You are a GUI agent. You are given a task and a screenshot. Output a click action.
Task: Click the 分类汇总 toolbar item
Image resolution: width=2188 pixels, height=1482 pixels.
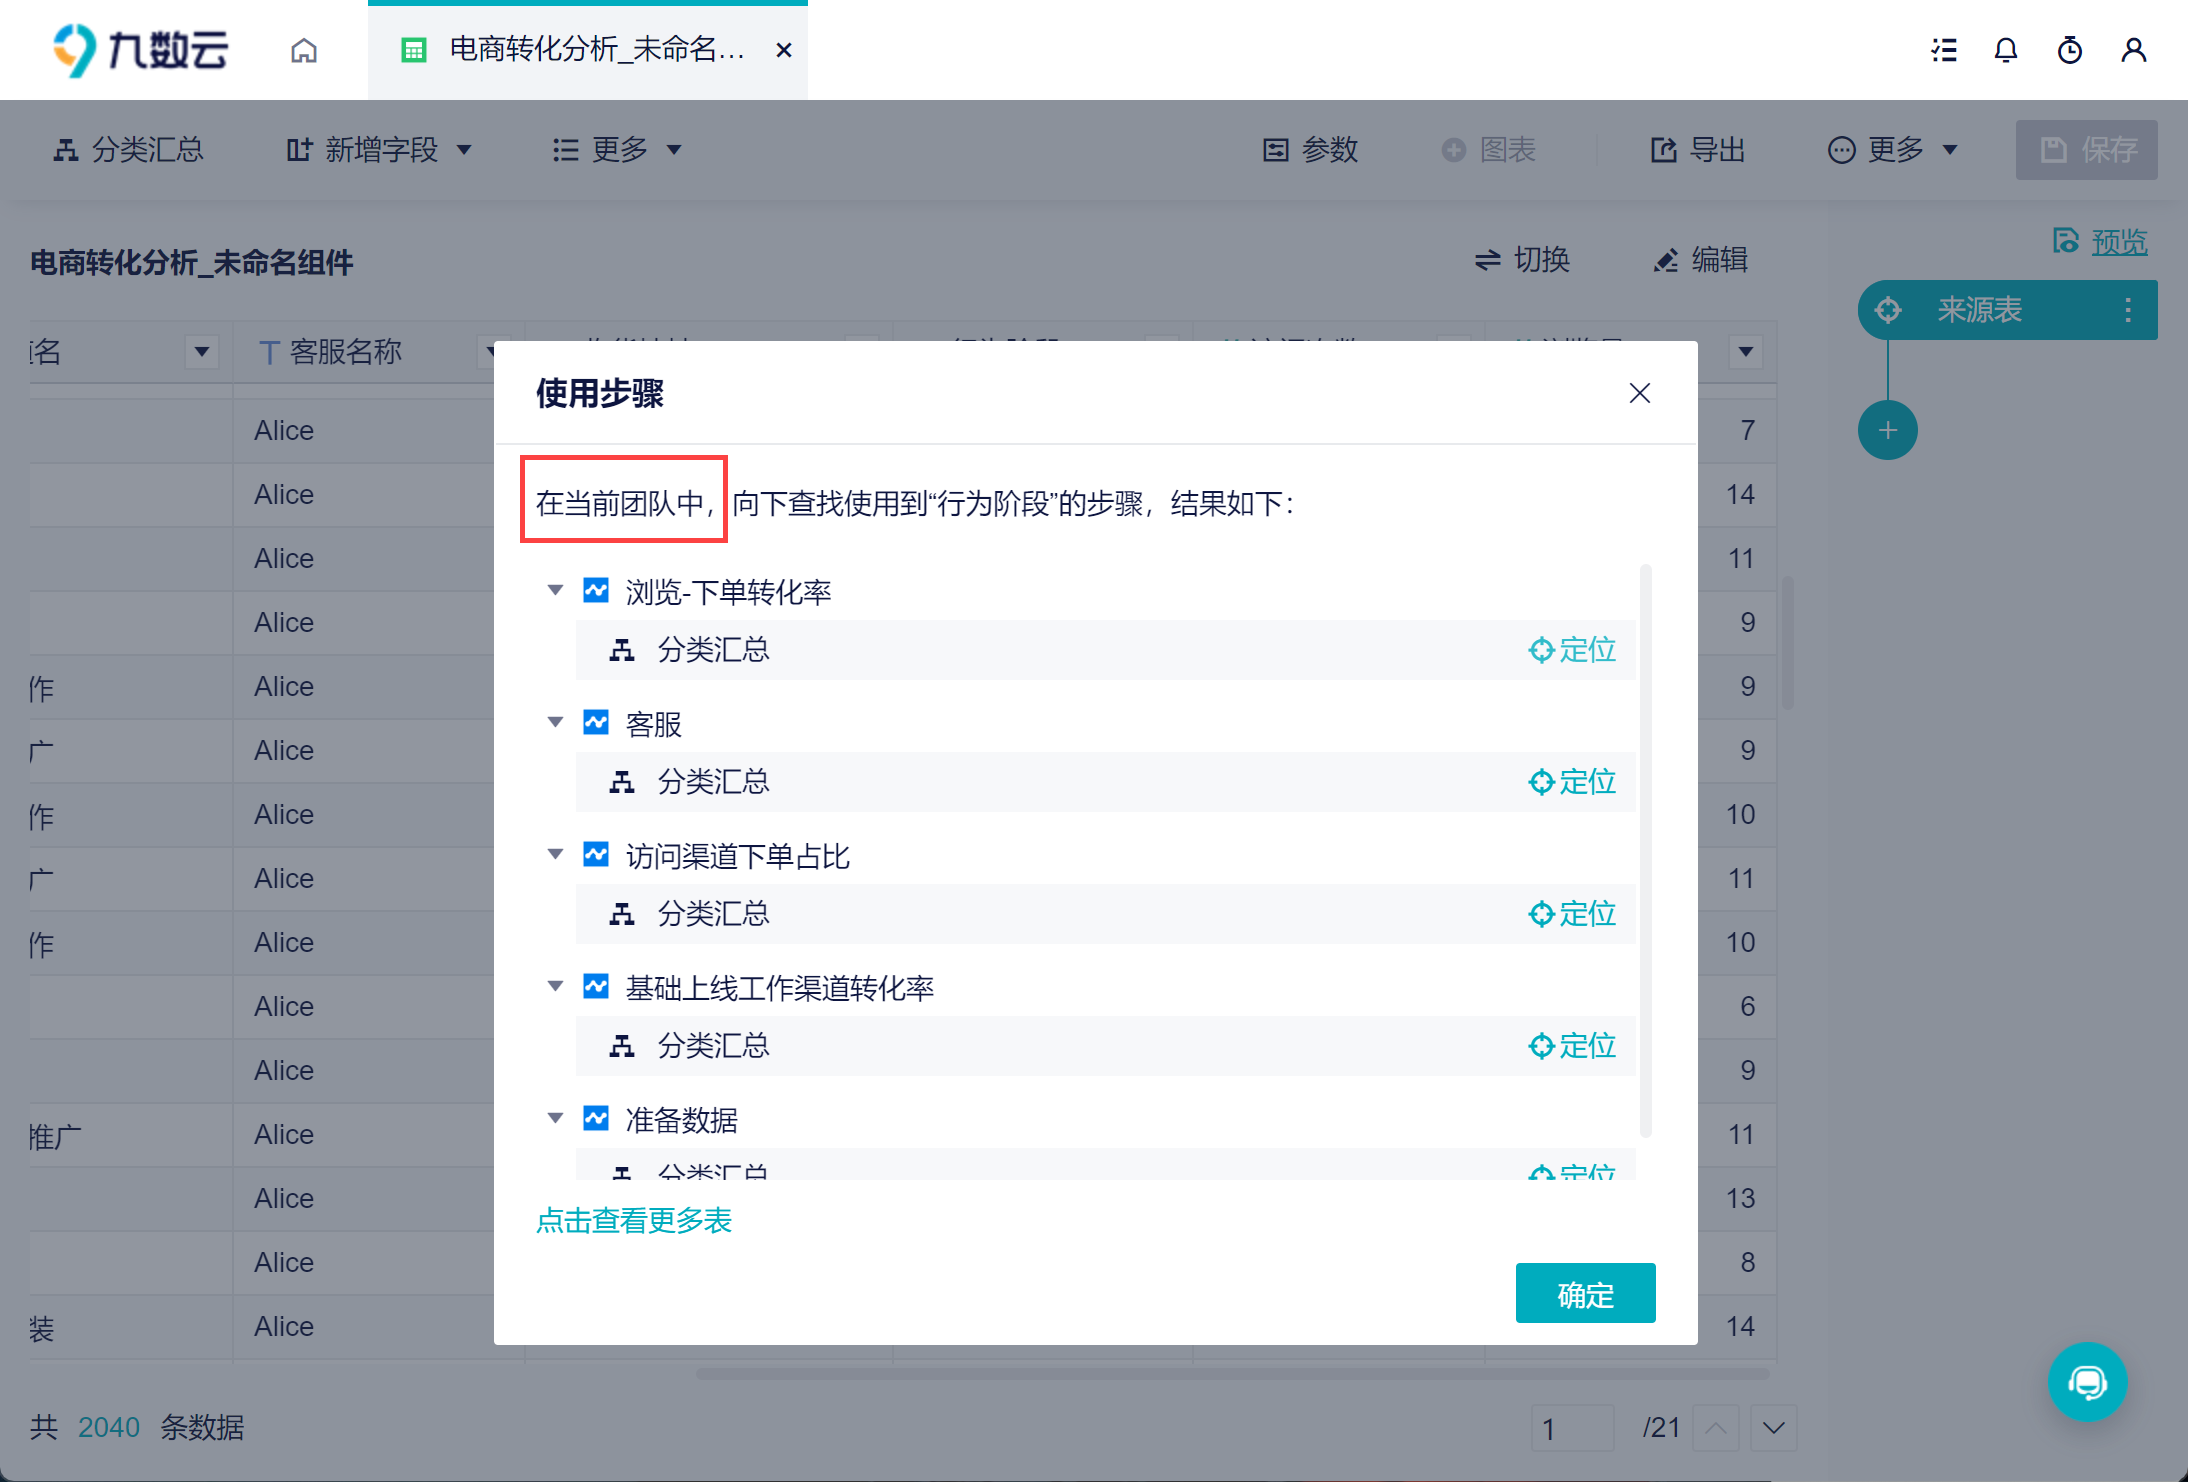(128, 150)
